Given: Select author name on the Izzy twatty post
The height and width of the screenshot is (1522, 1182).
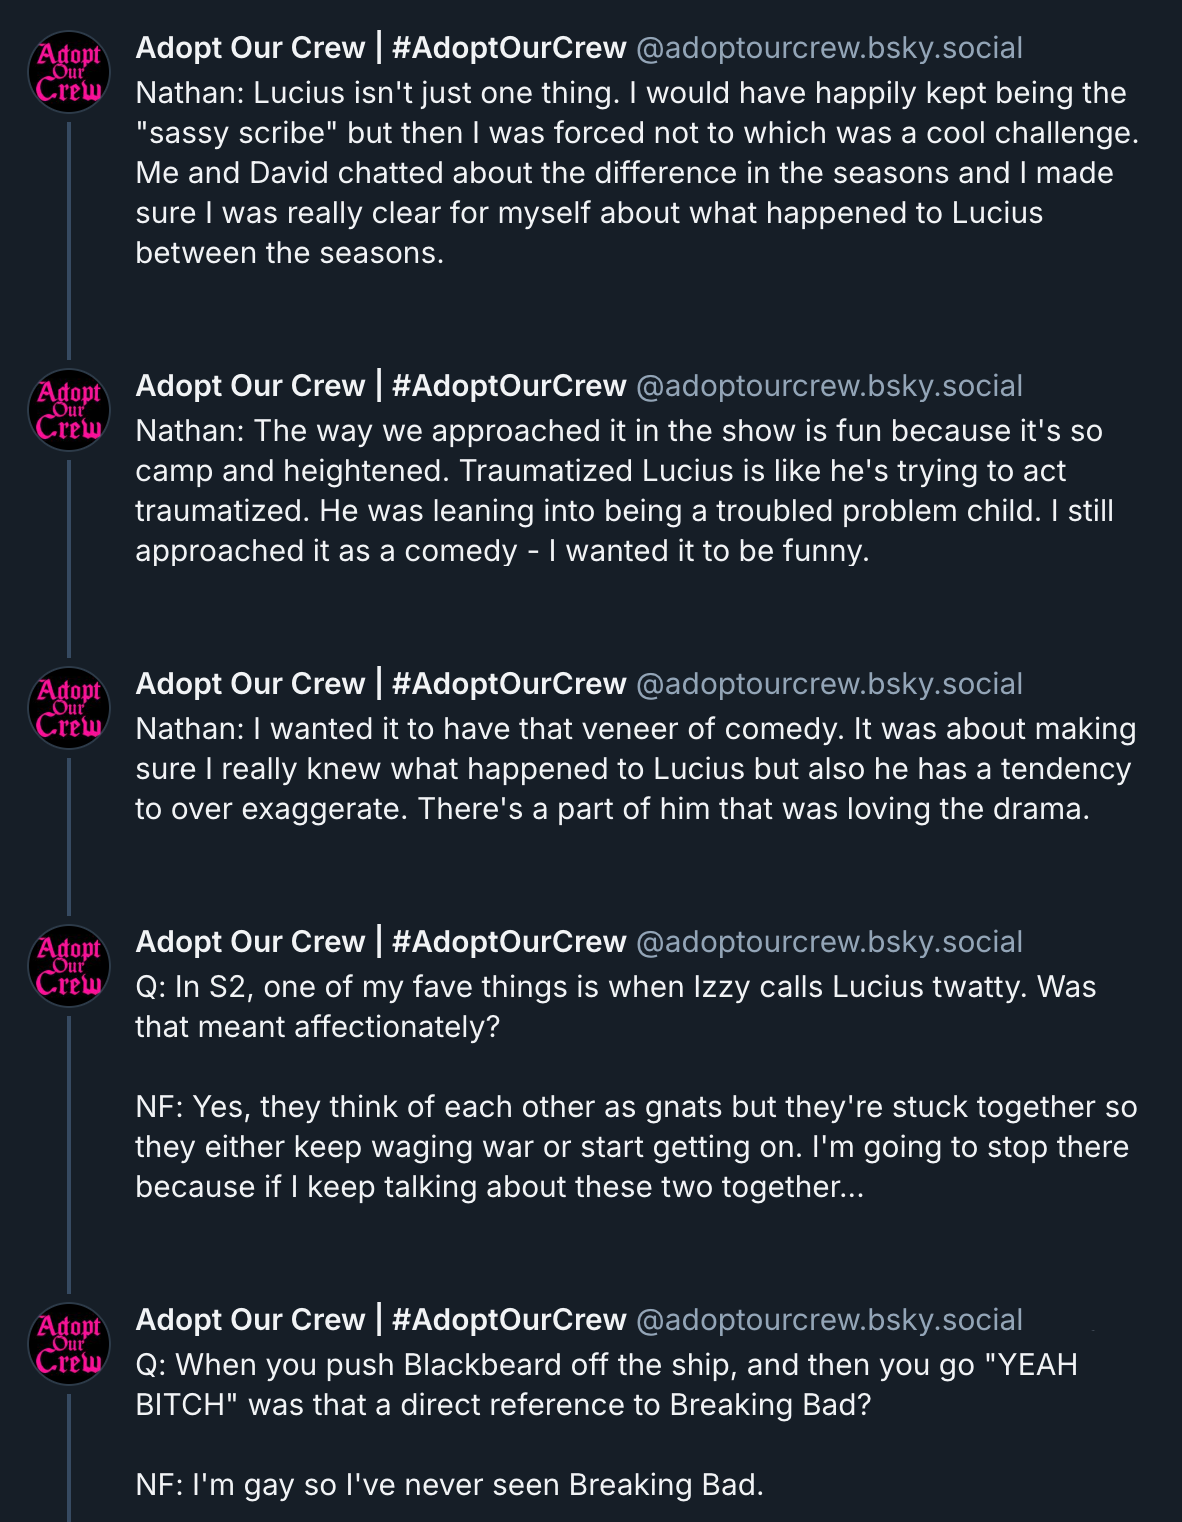Looking at the screenshot, I should (380, 942).
